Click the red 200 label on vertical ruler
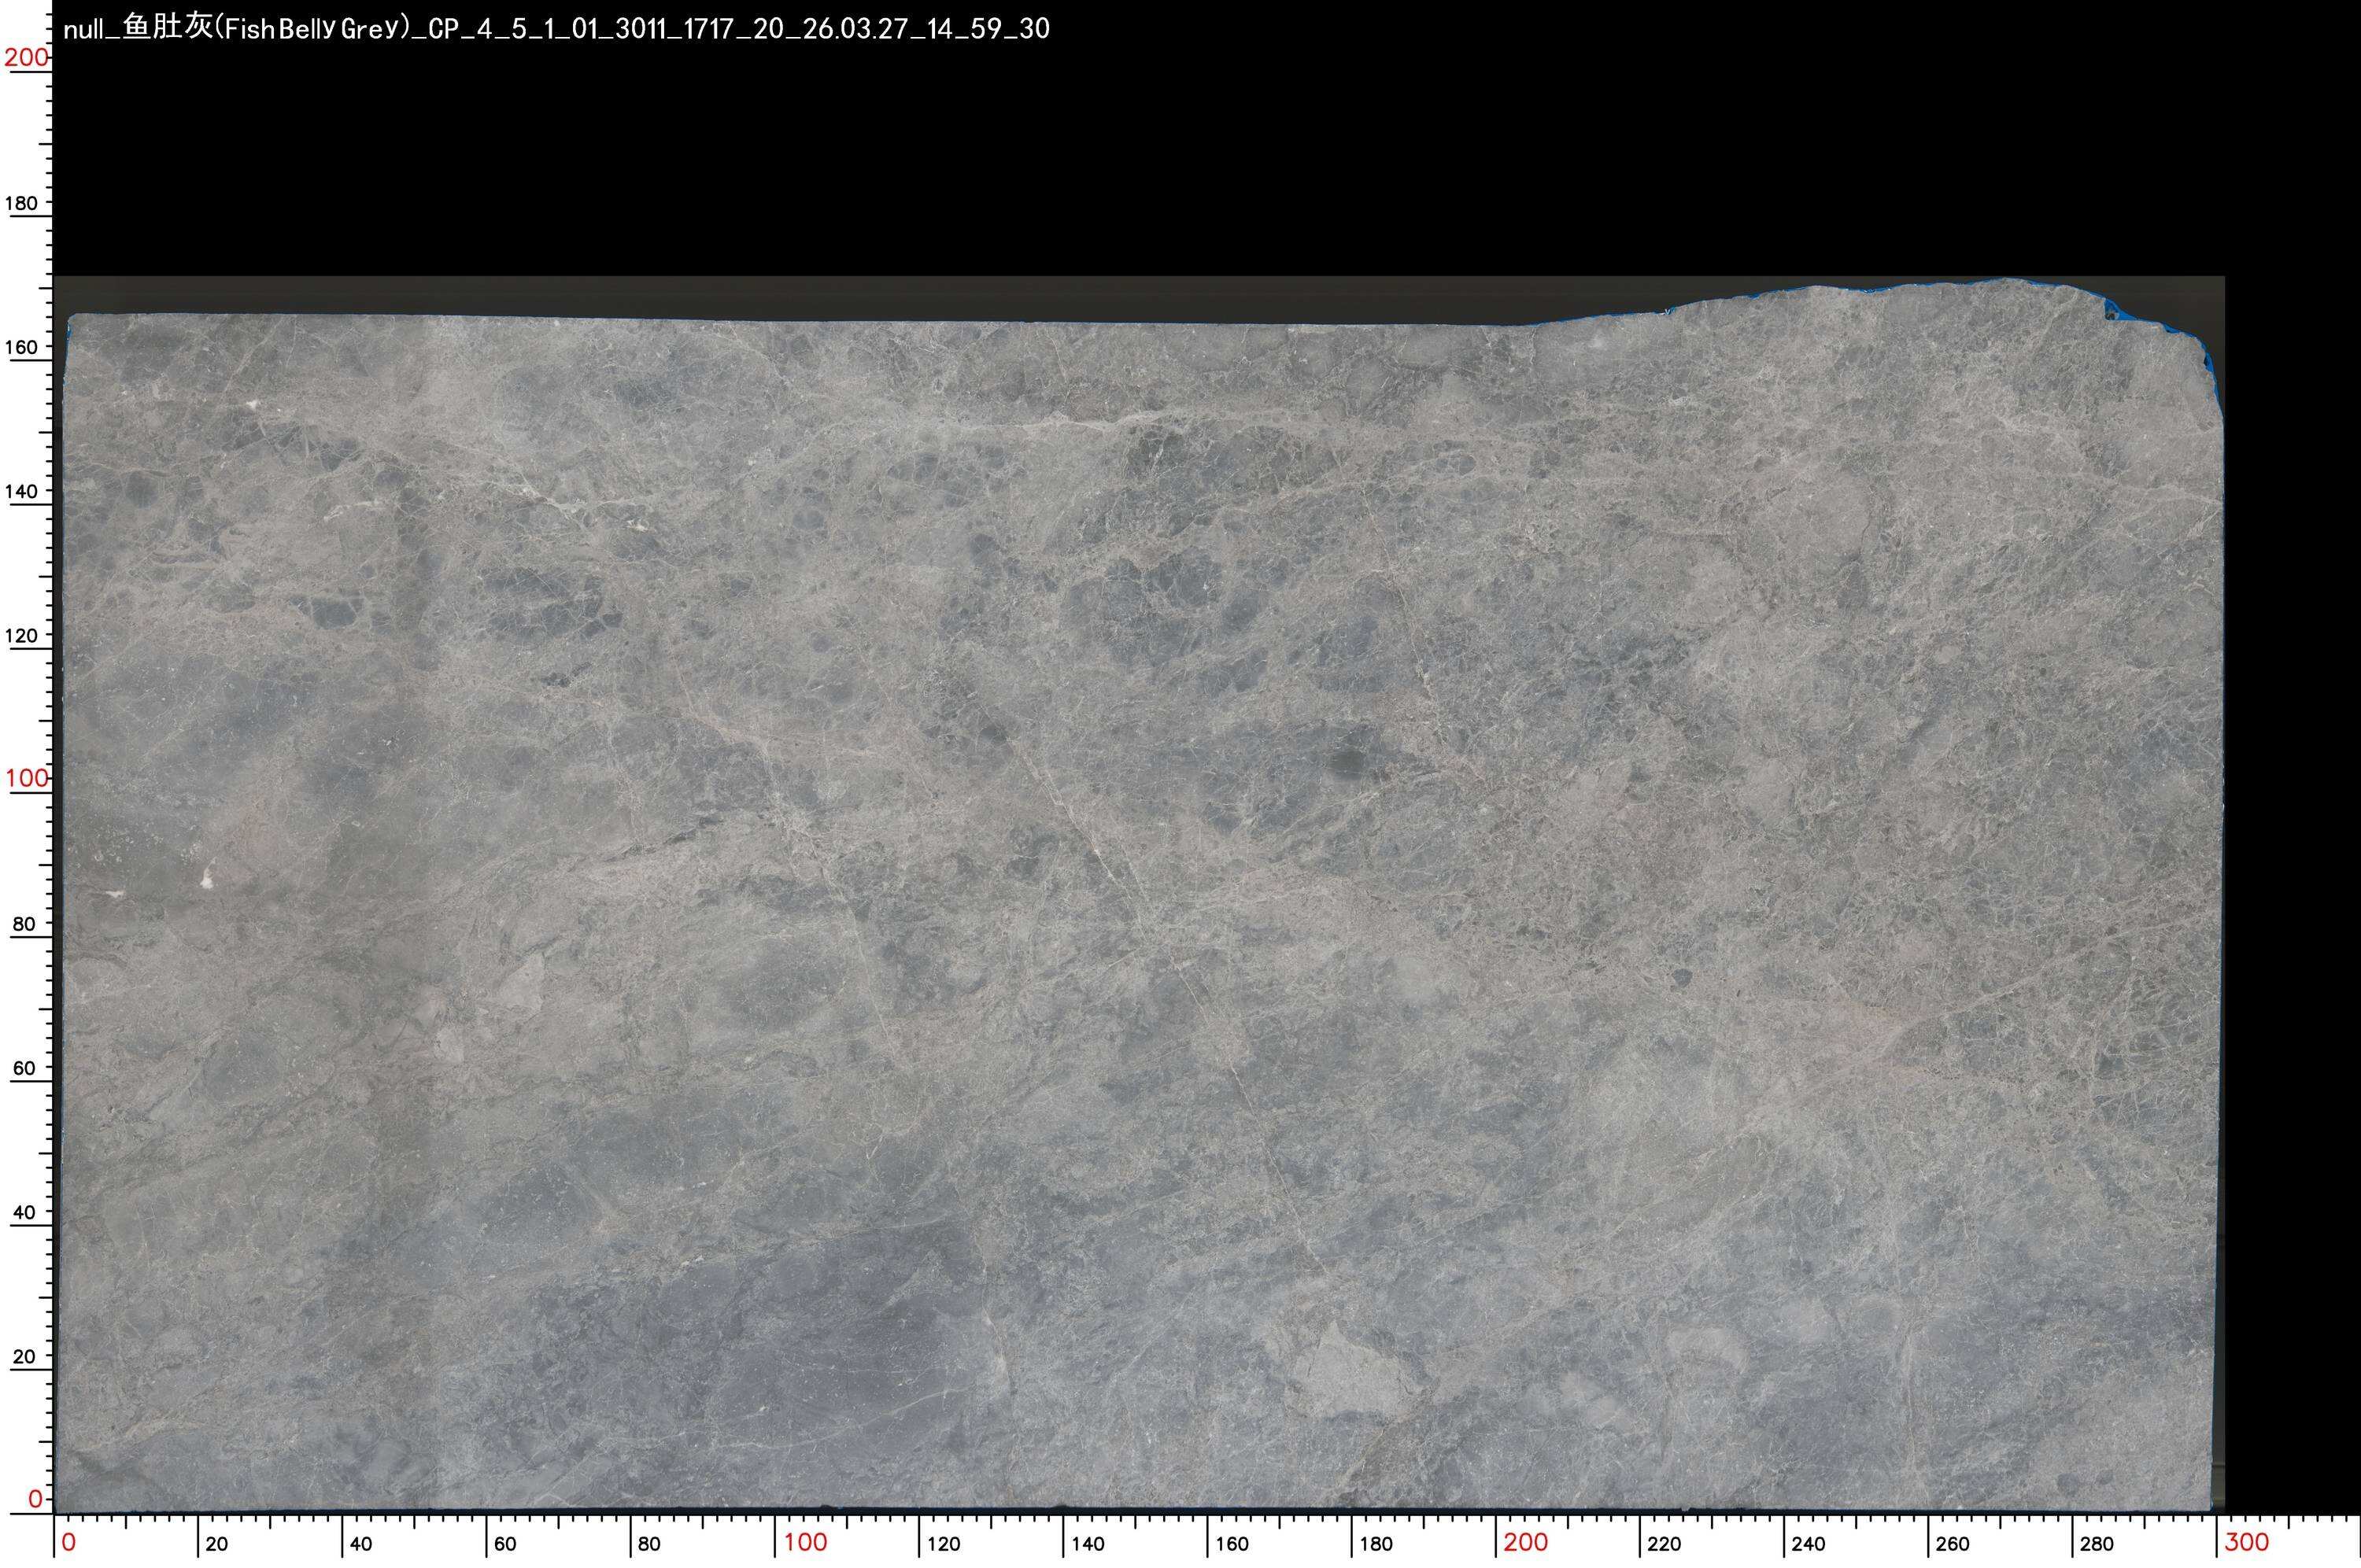 [25, 58]
